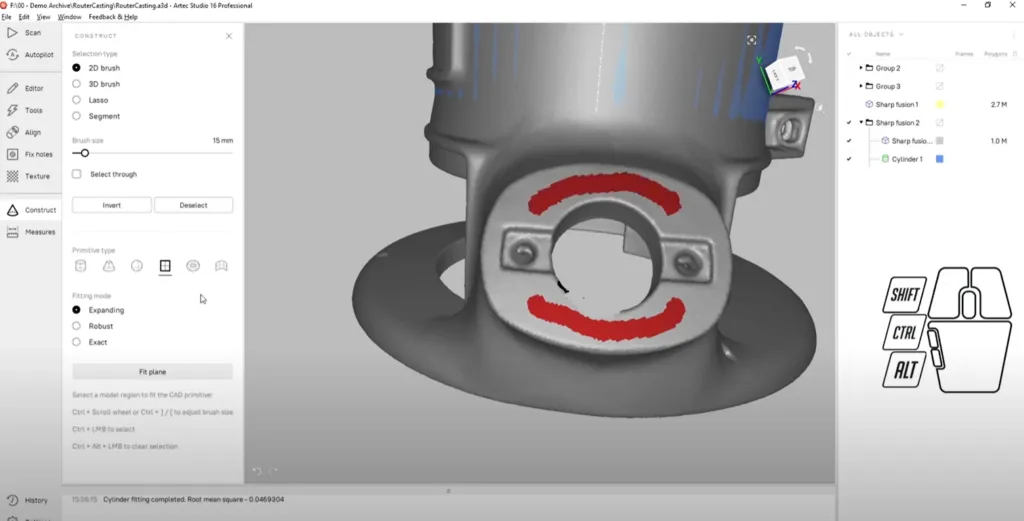Toggle the visibility checkmark for Cylinder 1
Image resolution: width=1024 pixels, height=521 pixels.
pyautogui.click(x=849, y=159)
